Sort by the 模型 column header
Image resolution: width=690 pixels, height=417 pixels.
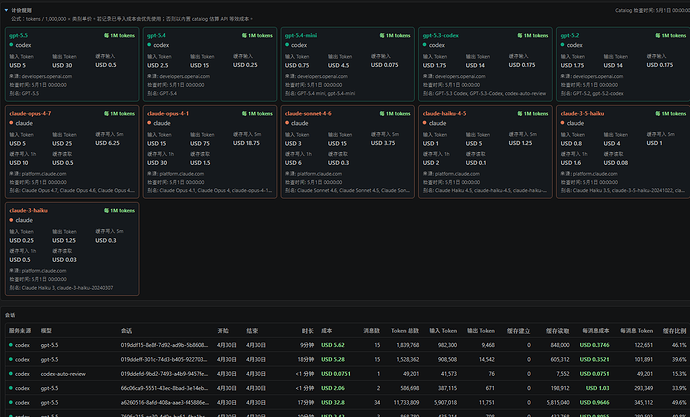(46, 330)
